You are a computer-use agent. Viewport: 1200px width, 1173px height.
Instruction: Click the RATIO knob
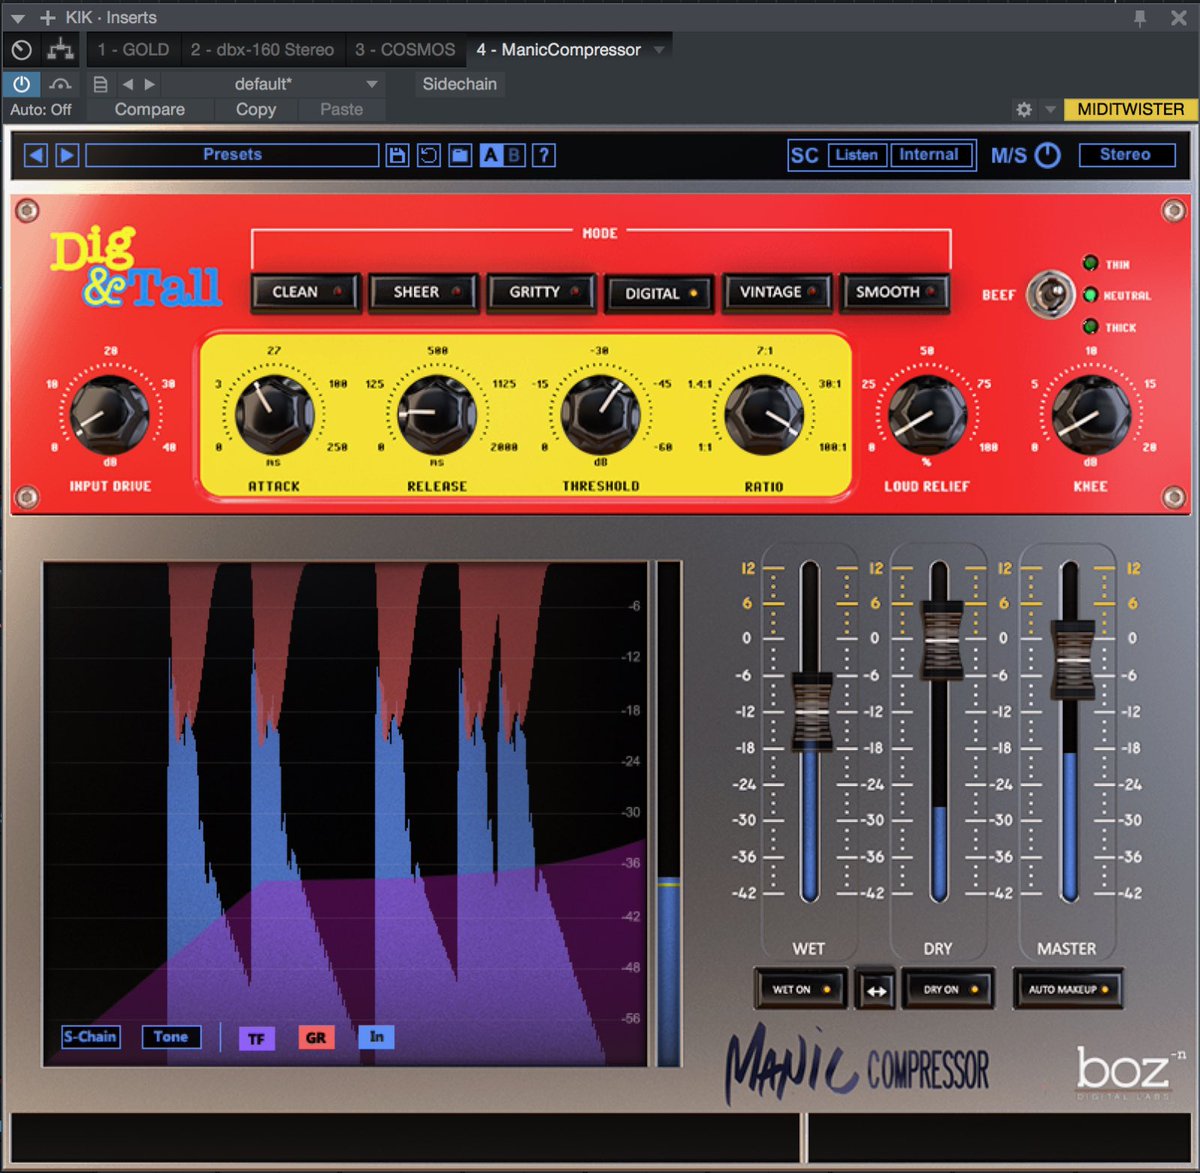click(x=764, y=413)
